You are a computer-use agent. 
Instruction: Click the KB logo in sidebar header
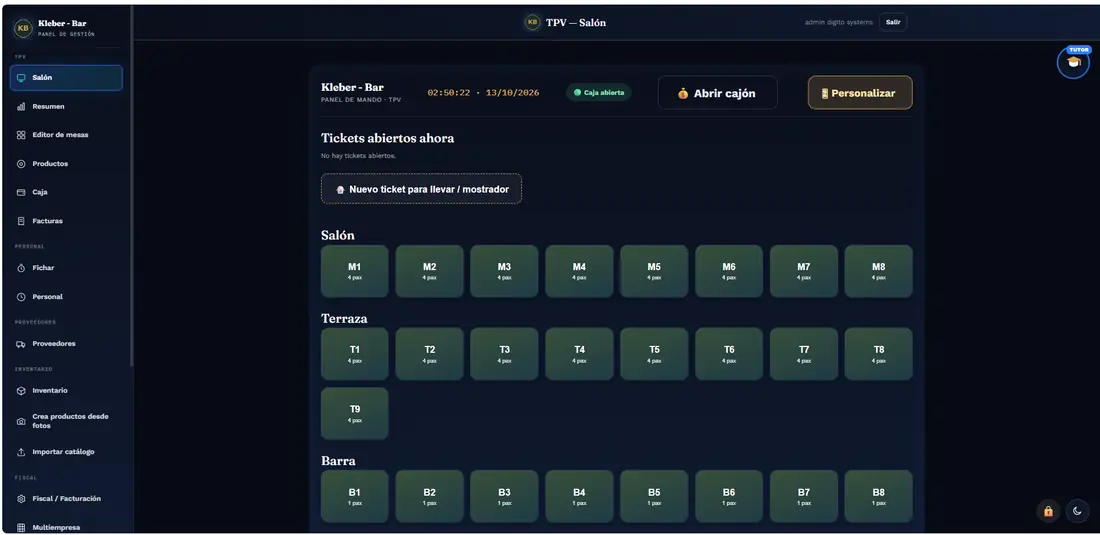pos(23,27)
